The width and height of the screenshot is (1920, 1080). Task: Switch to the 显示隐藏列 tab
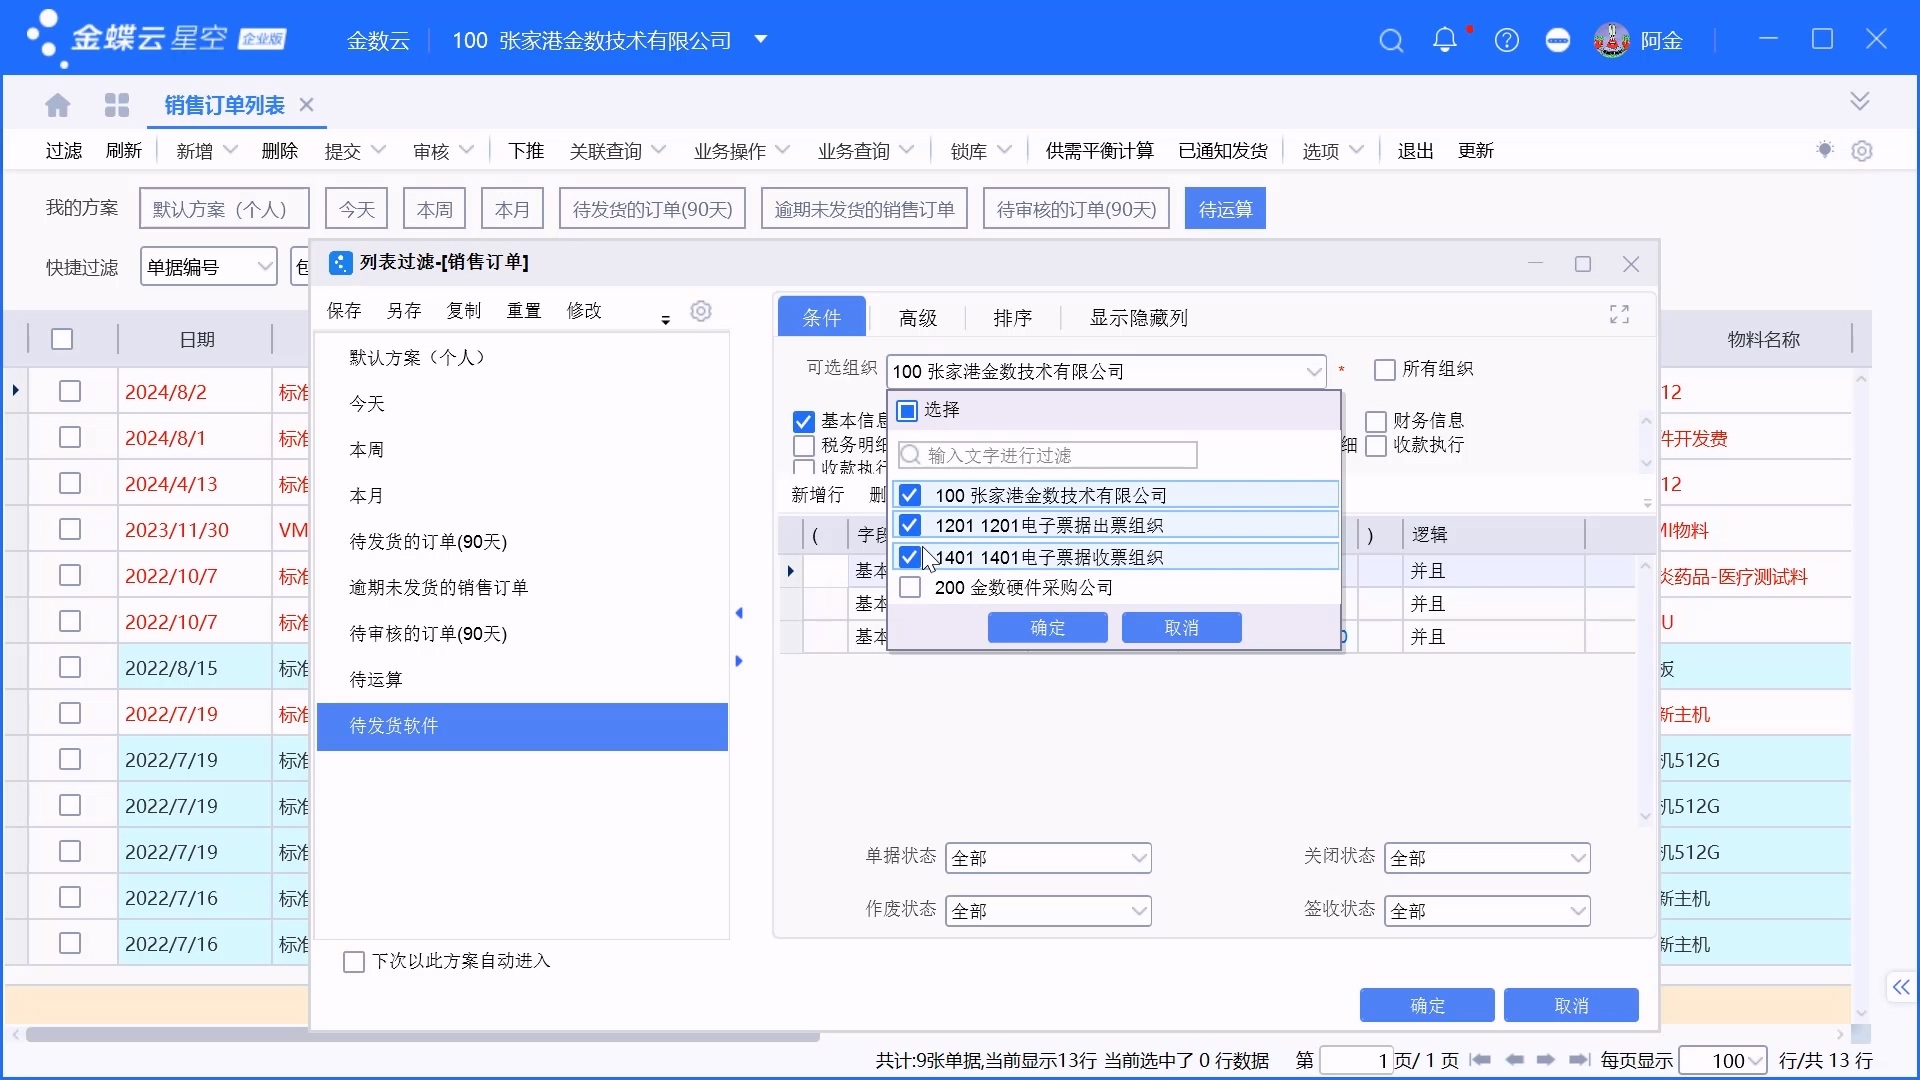point(1139,318)
